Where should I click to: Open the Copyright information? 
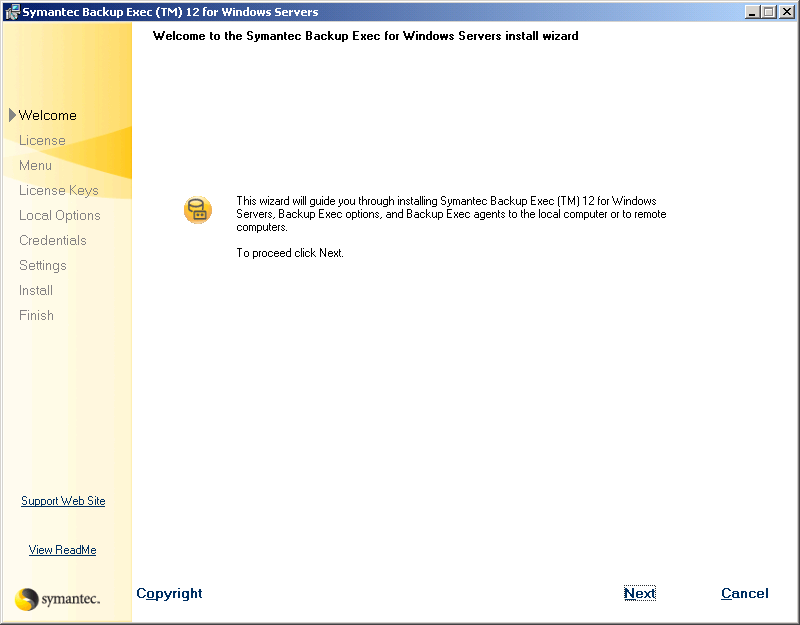pyautogui.click(x=169, y=593)
